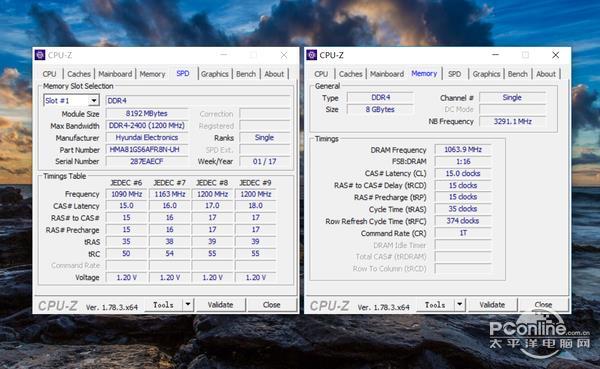Click Size value 8 GBytes

click(380, 109)
